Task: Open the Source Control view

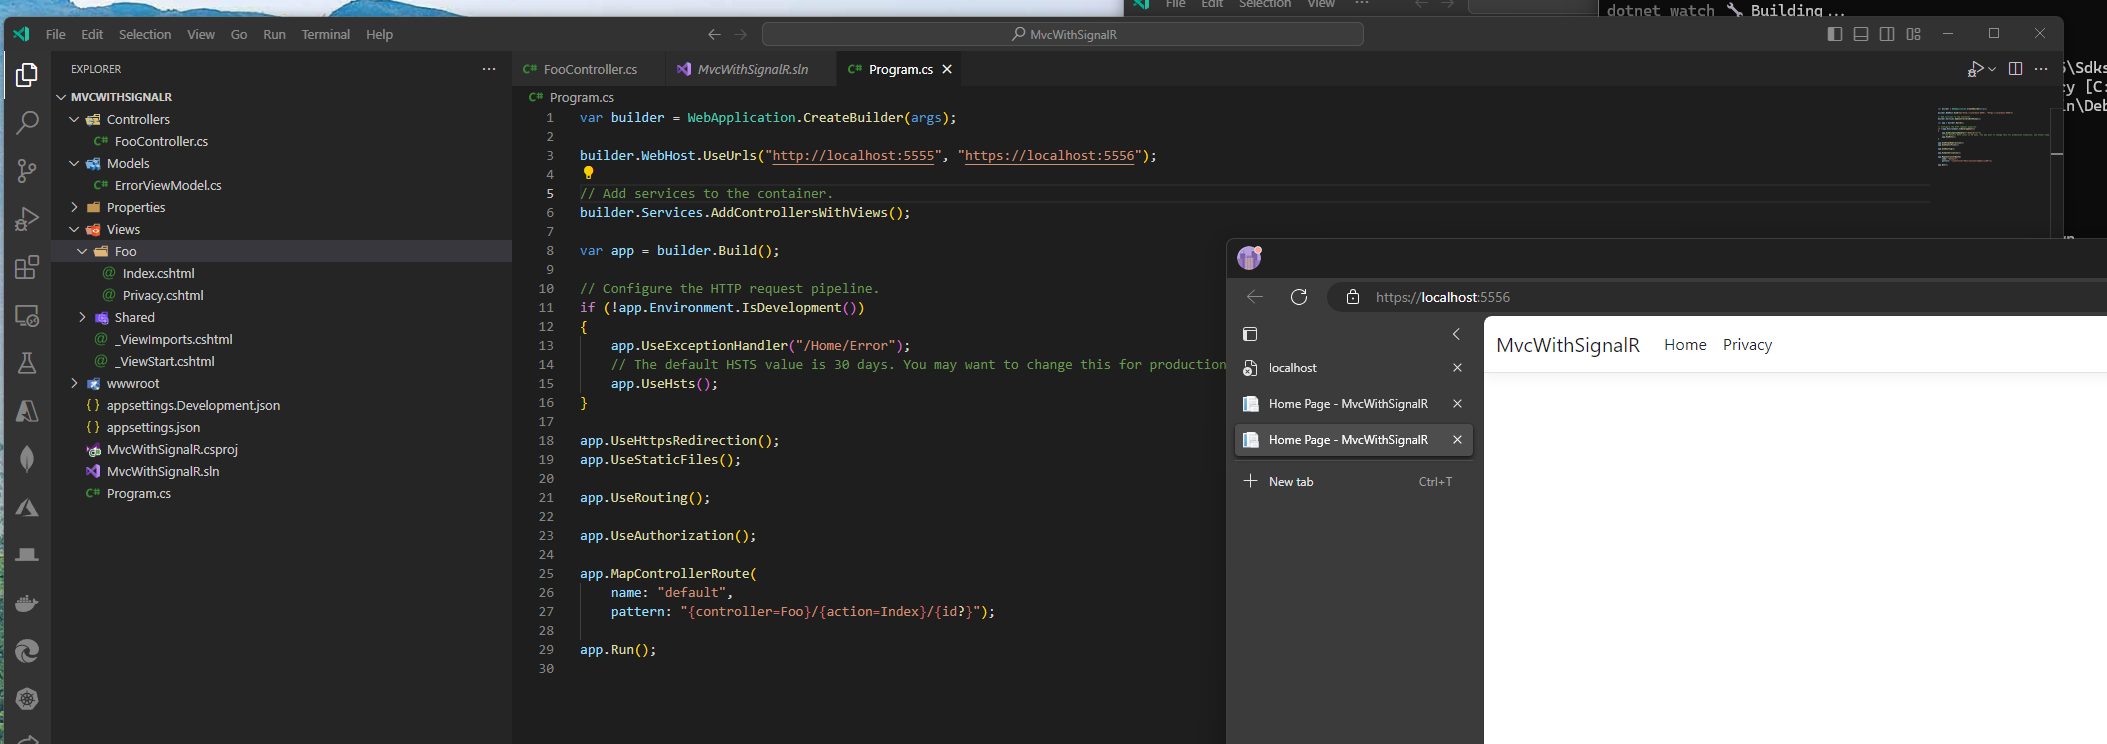Action: click(x=27, y=171)
